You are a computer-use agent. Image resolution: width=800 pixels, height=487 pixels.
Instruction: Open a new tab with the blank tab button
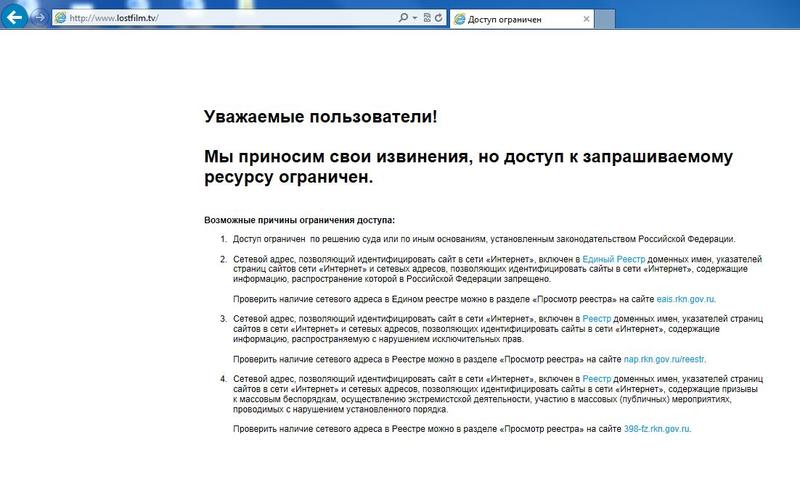(605, 19)
